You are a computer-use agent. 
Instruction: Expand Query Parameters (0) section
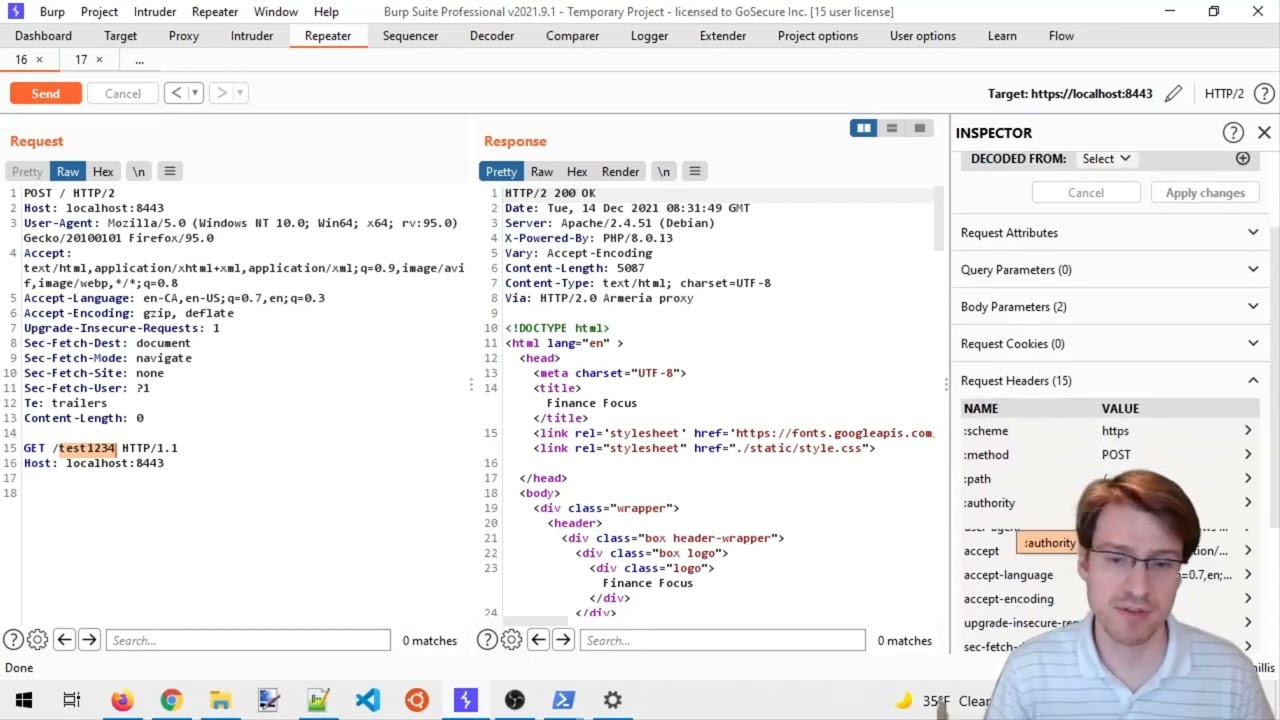click(1110, 270)
